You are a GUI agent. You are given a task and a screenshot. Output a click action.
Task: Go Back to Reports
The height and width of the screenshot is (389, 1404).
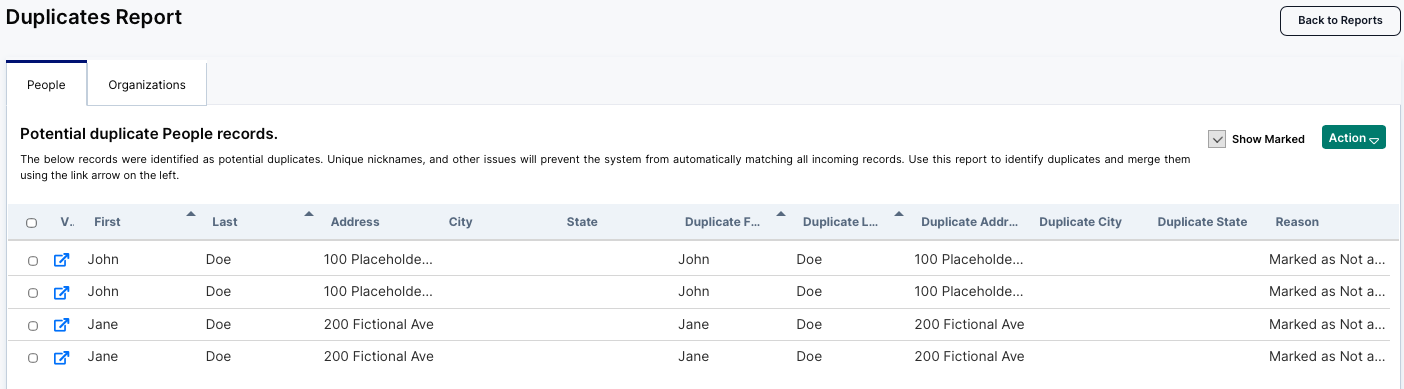pos(1340,20)
